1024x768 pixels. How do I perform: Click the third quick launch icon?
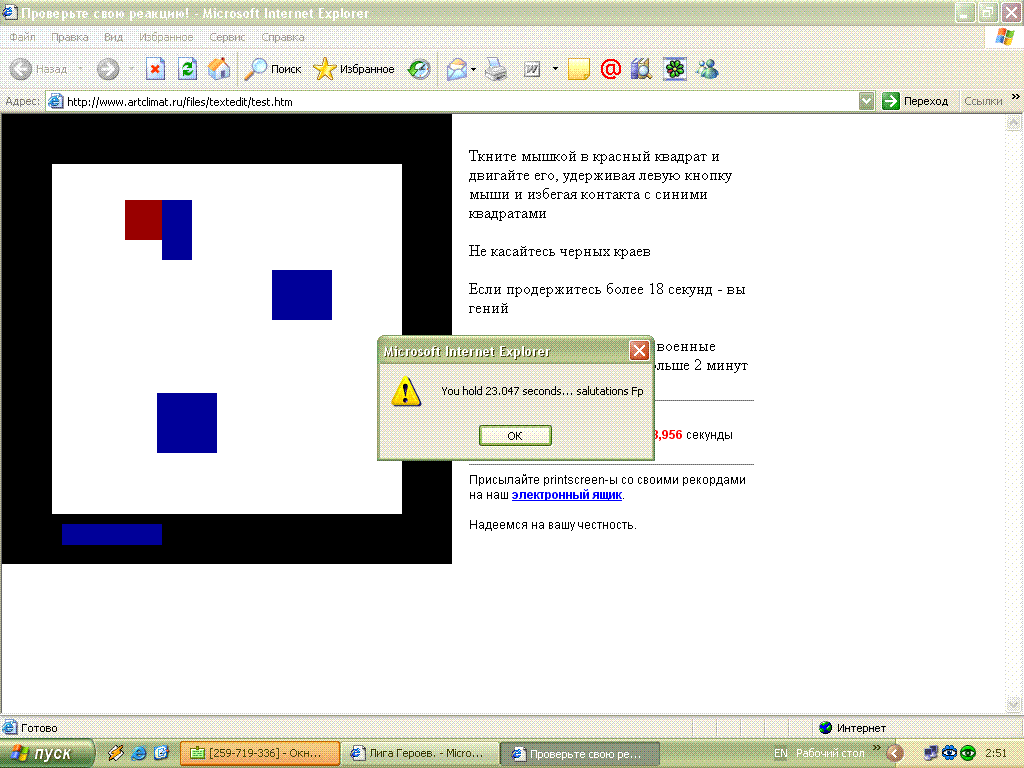161,753
